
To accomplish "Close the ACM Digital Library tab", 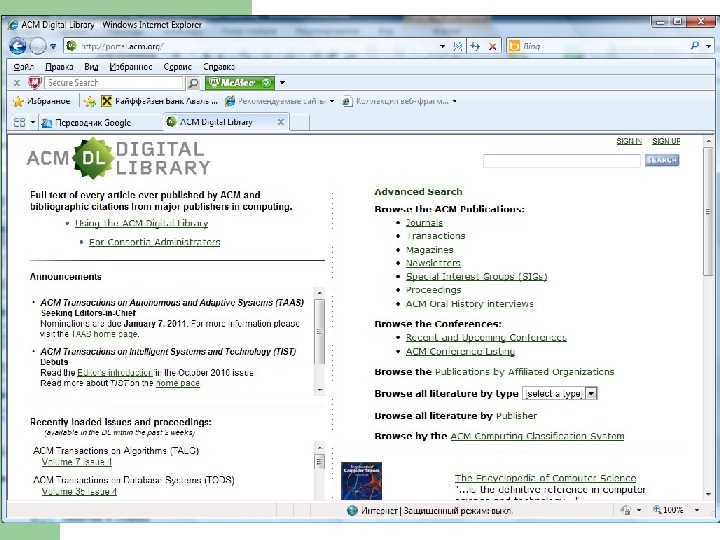I will [x=281, y=122].
